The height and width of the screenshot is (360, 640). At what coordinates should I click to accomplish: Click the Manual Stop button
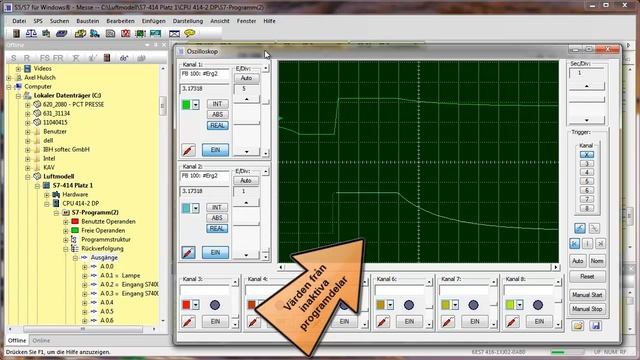(587, 309)
